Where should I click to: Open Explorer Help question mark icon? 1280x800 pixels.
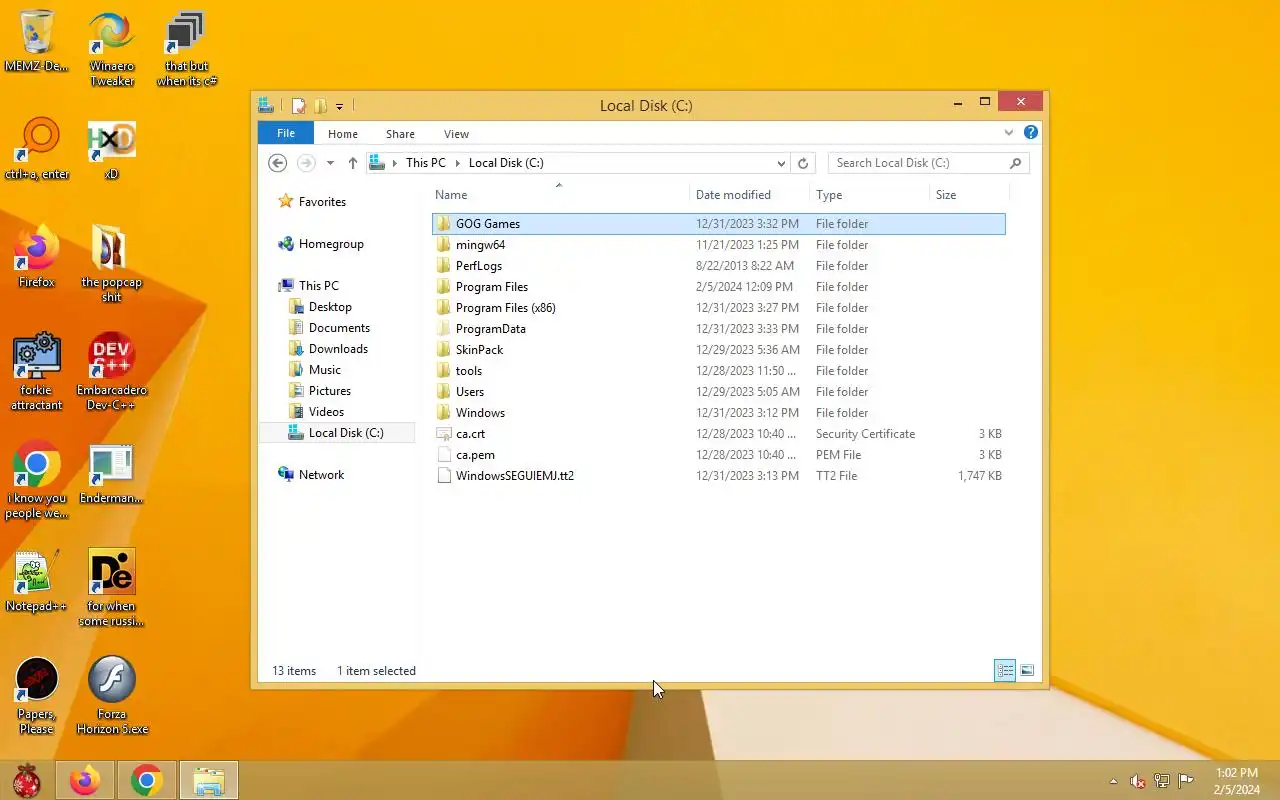coord(1031,132)
